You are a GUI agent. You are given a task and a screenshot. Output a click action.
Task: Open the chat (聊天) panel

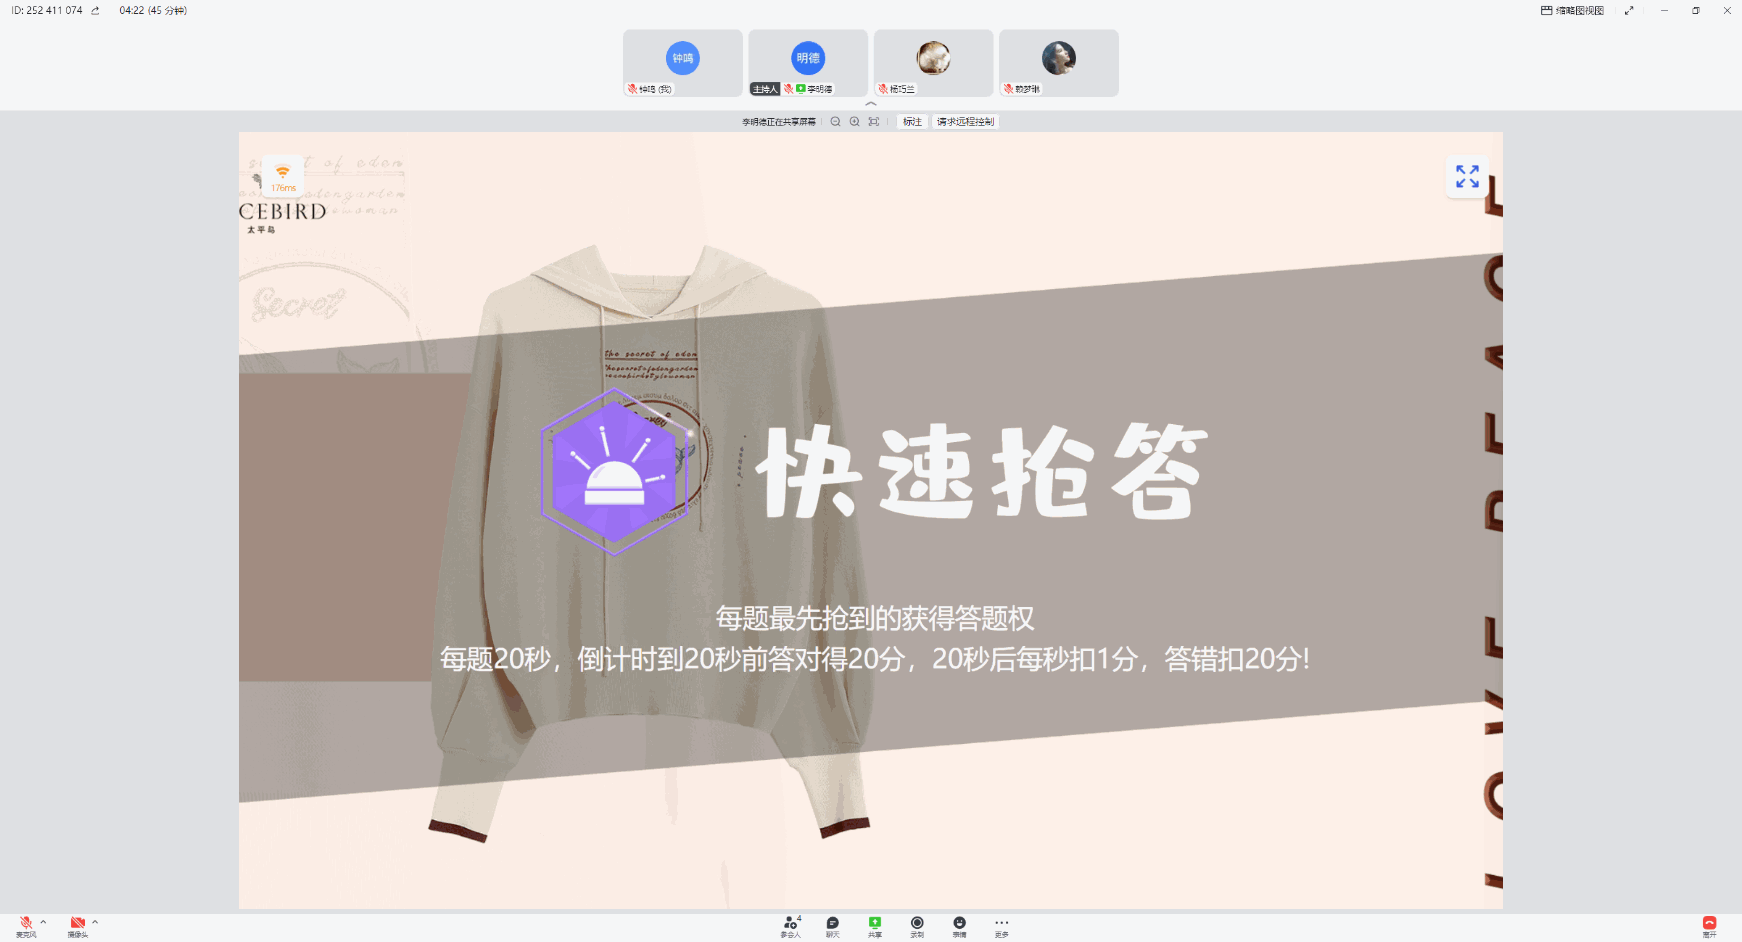832,925
